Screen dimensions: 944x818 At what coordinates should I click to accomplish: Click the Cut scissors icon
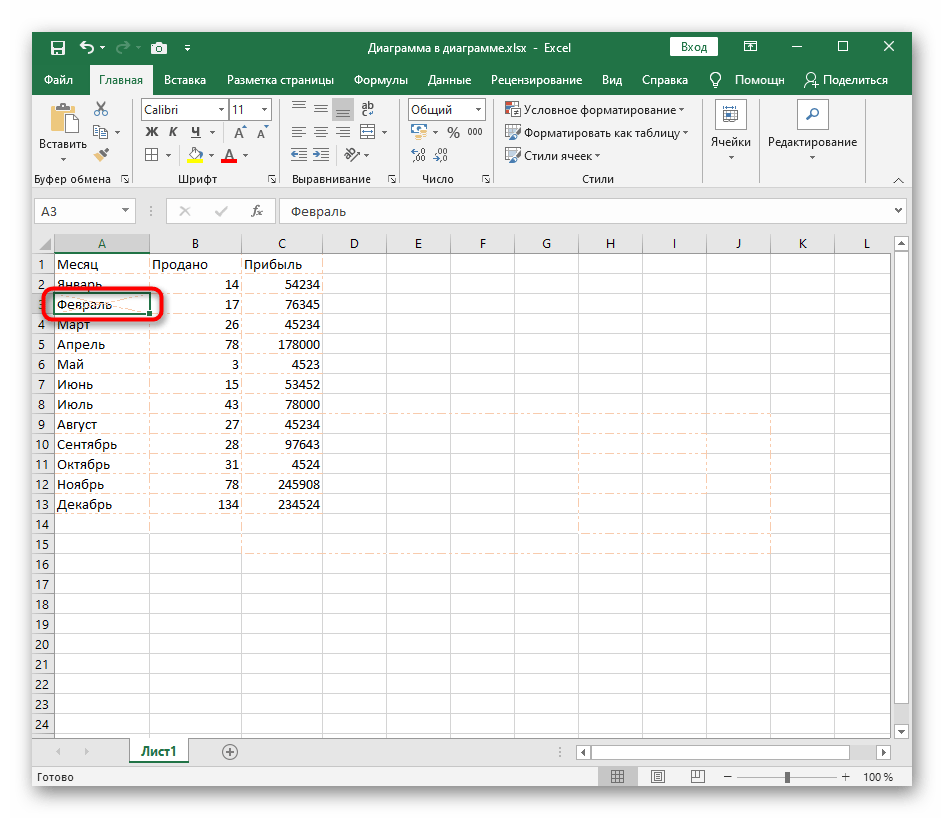101,110
